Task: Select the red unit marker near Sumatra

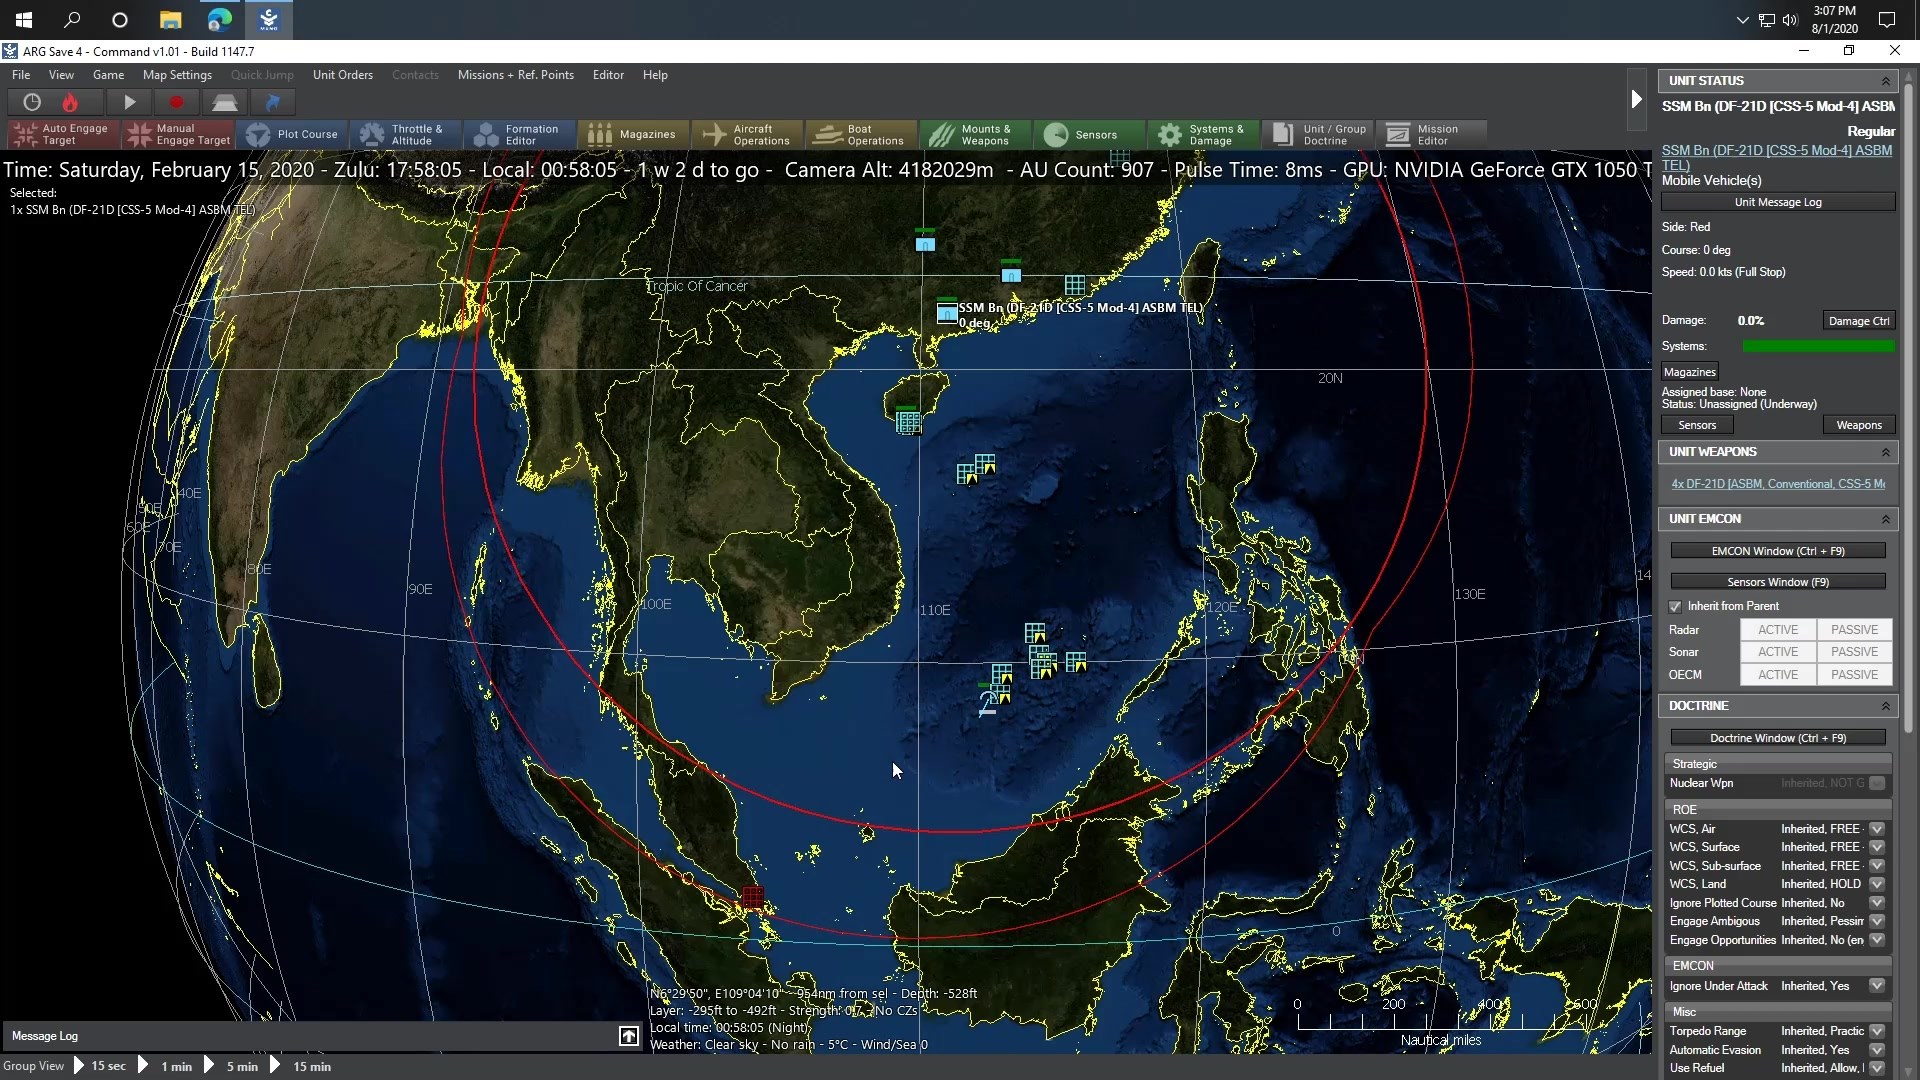Action: point(753,897)
